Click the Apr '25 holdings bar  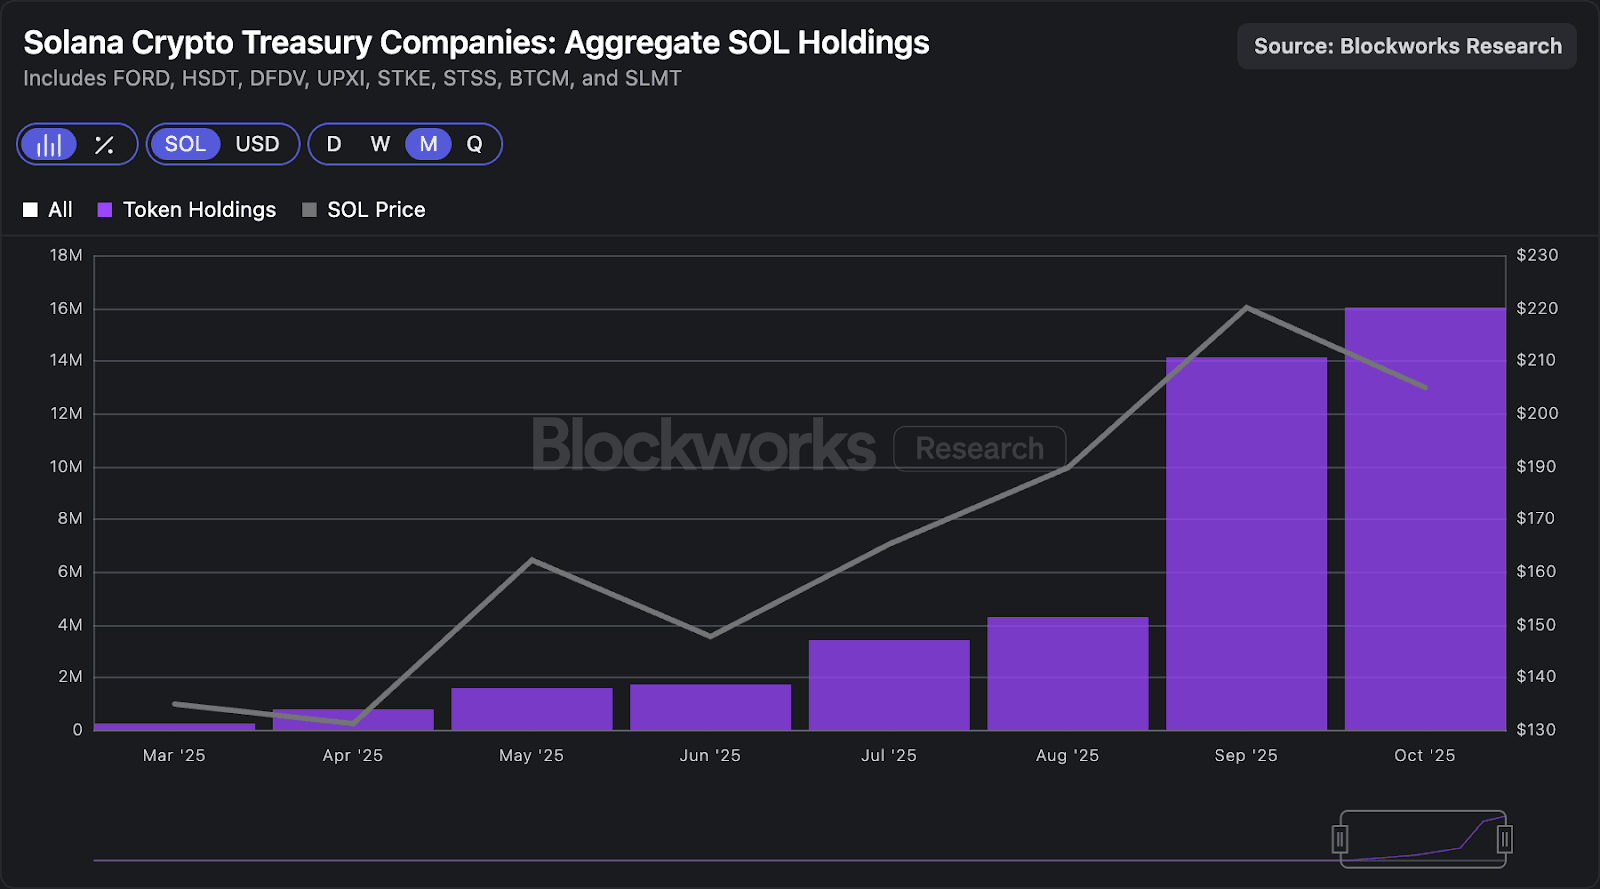click(x=353, y=720)
